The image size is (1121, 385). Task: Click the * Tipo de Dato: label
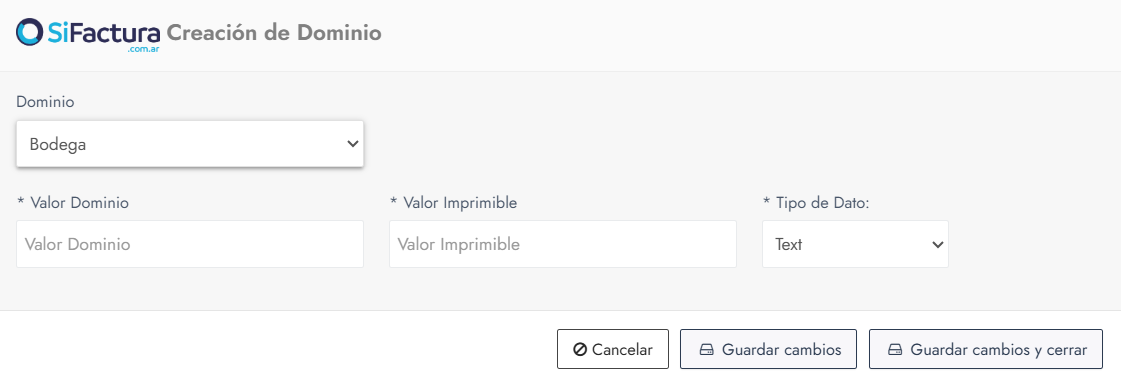click(816, 203)
